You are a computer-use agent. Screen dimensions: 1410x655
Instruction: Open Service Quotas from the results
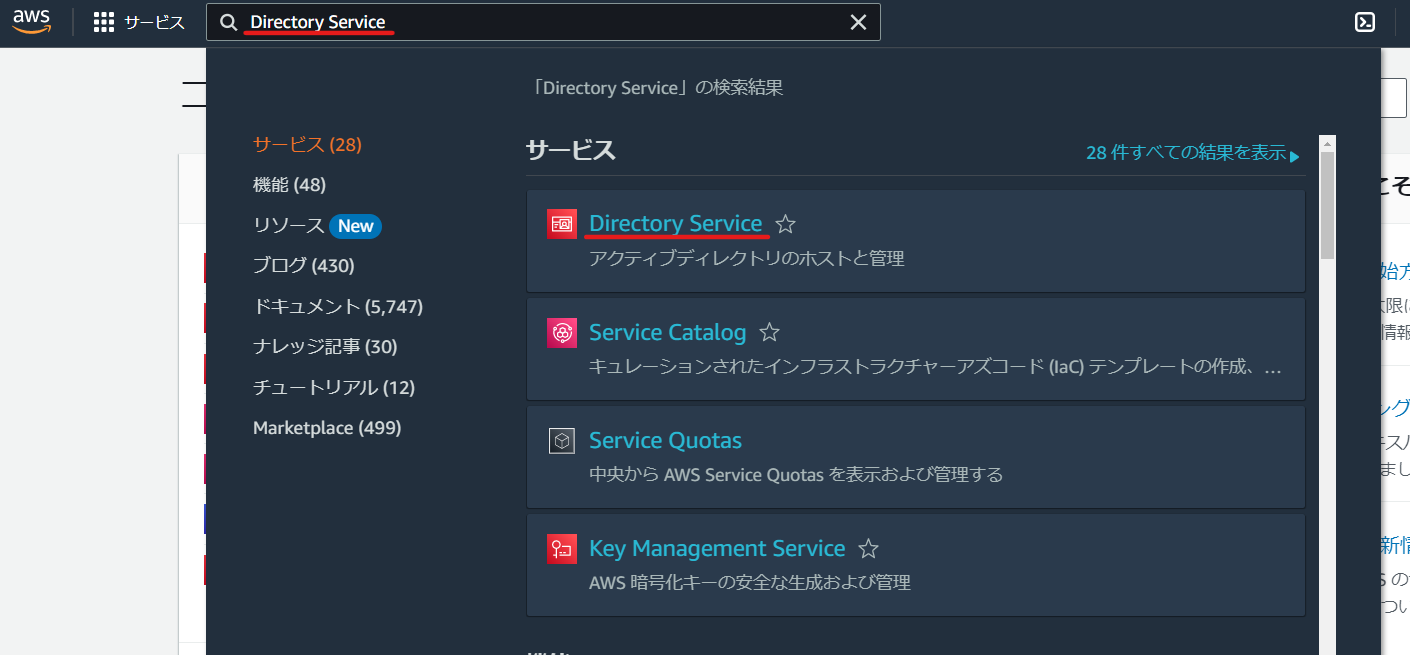tap(665, 439)
